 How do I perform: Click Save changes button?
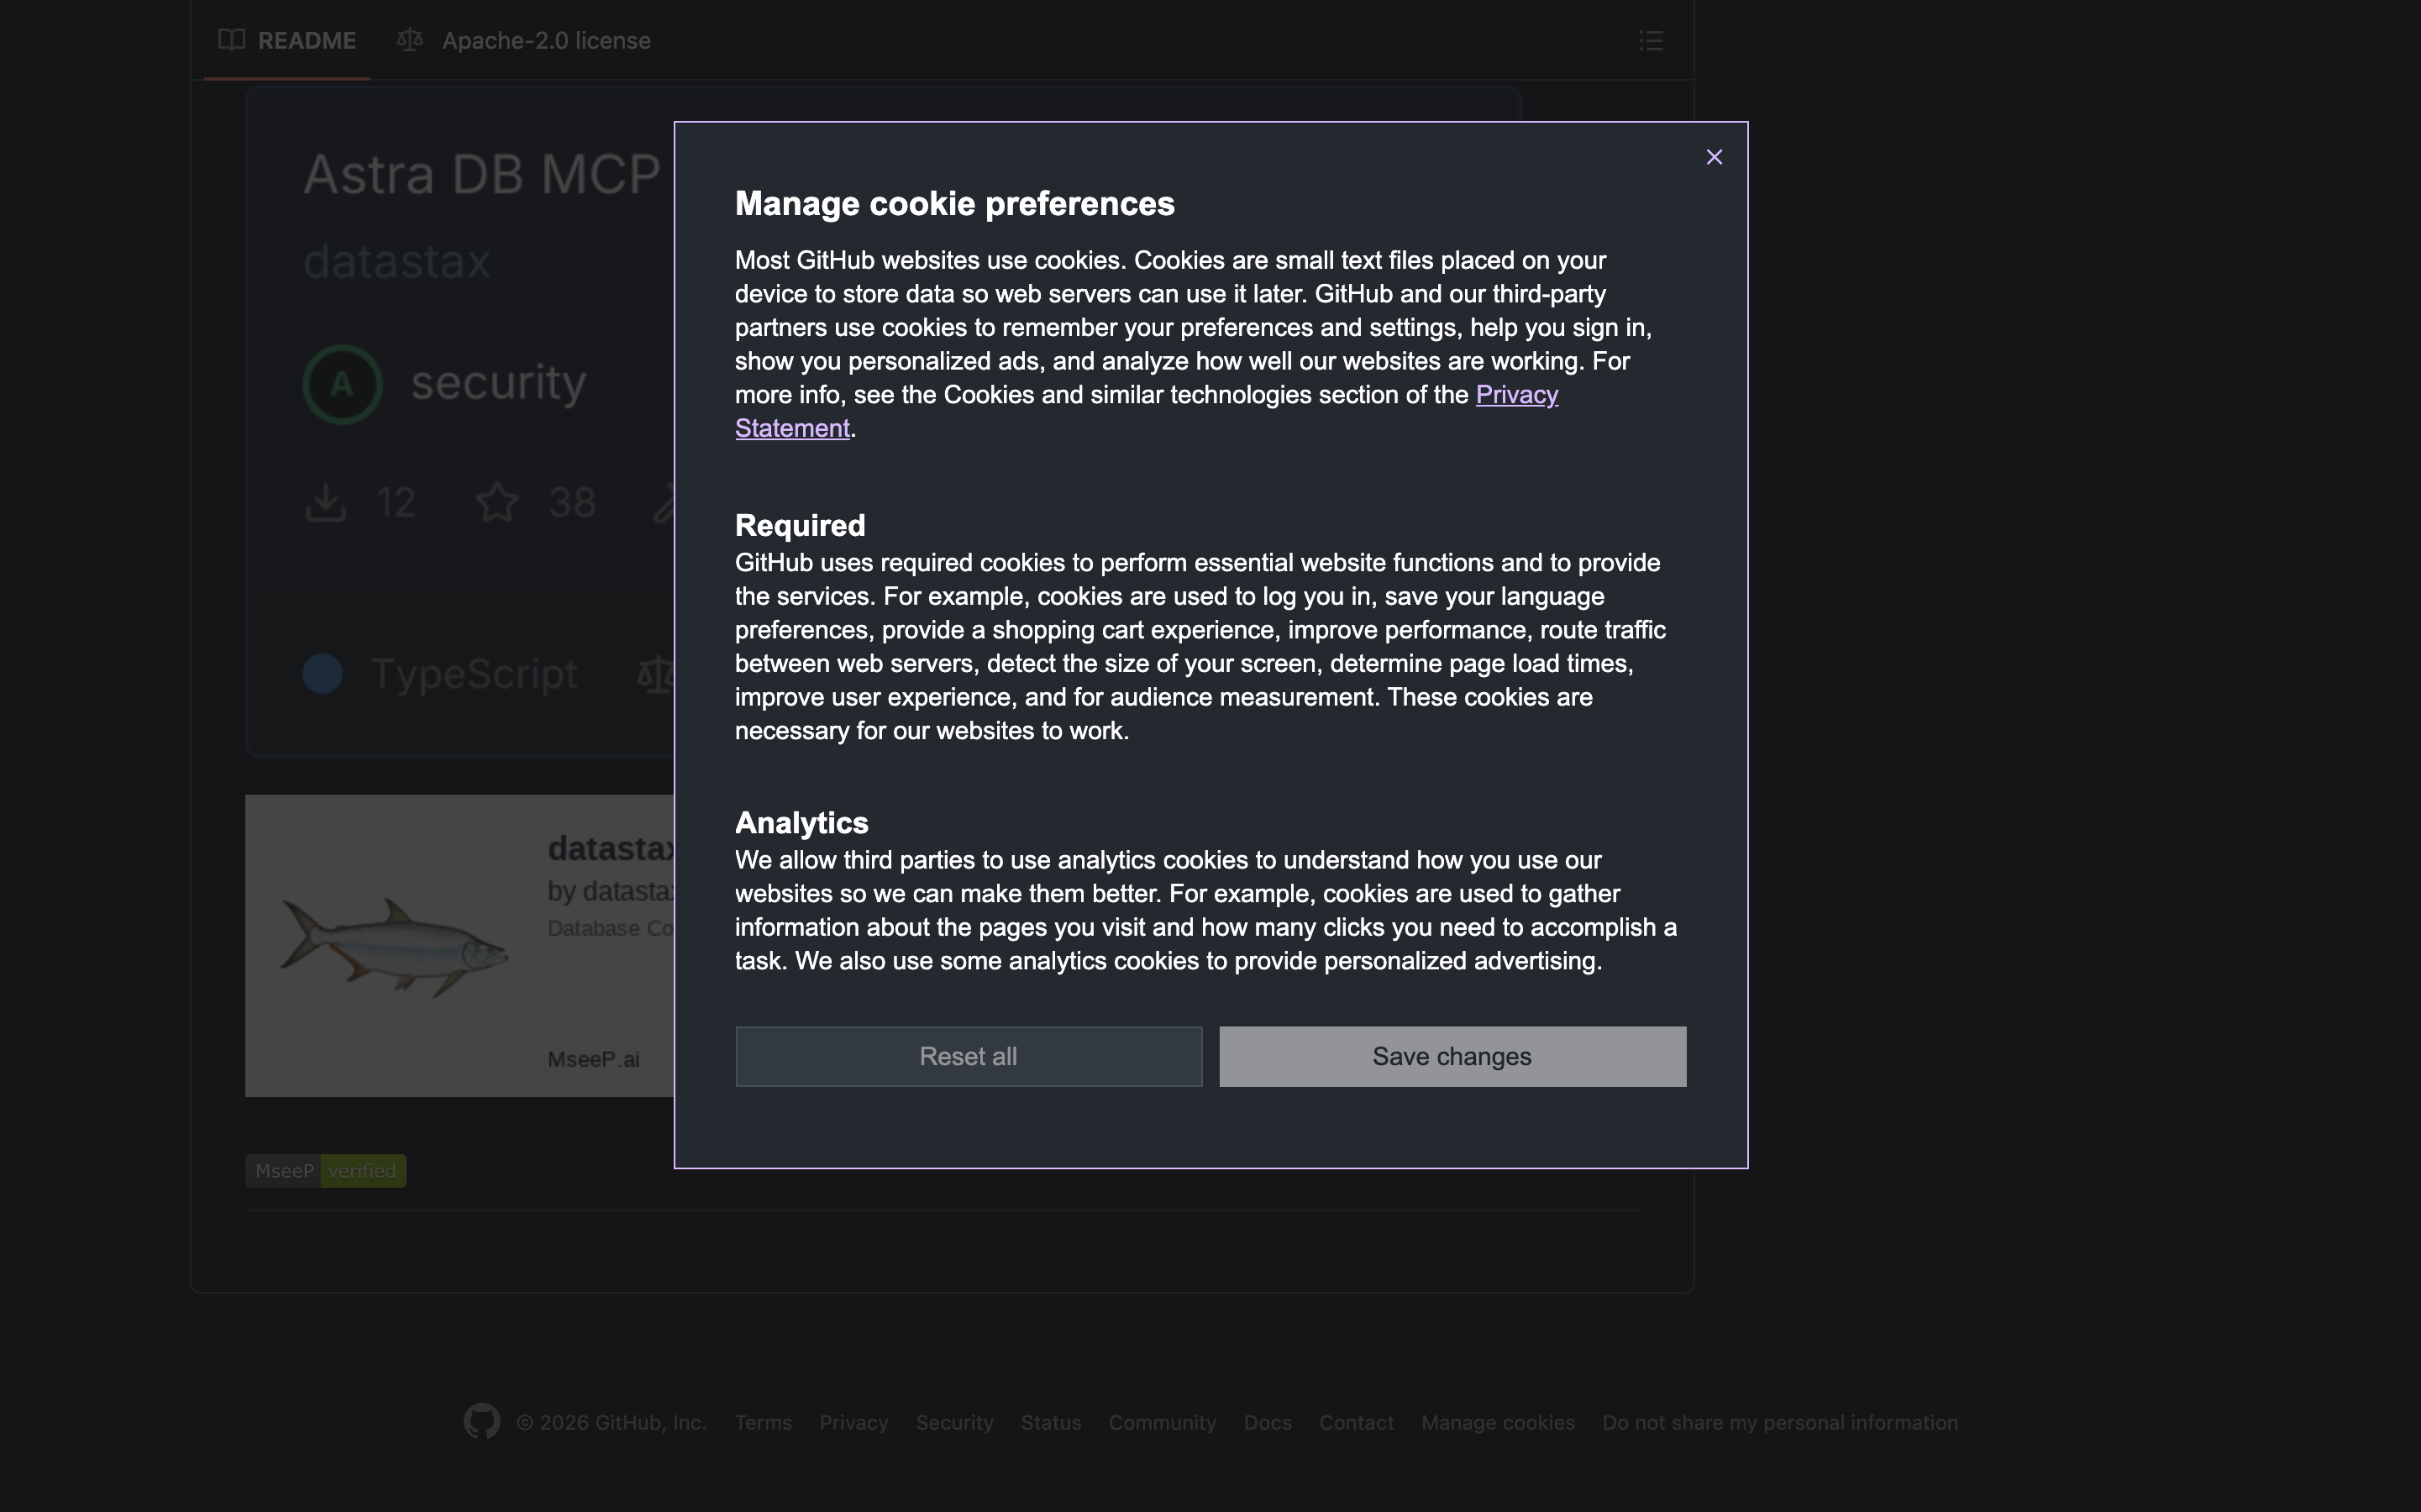click(1451, 1056)
